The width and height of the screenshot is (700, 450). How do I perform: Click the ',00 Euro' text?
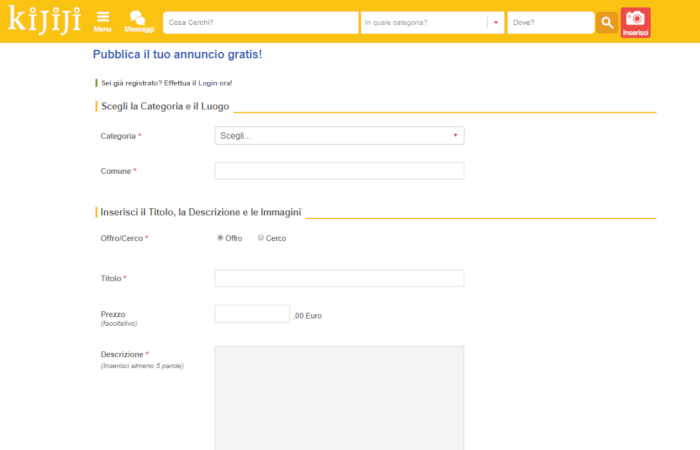tap(308, 316)
